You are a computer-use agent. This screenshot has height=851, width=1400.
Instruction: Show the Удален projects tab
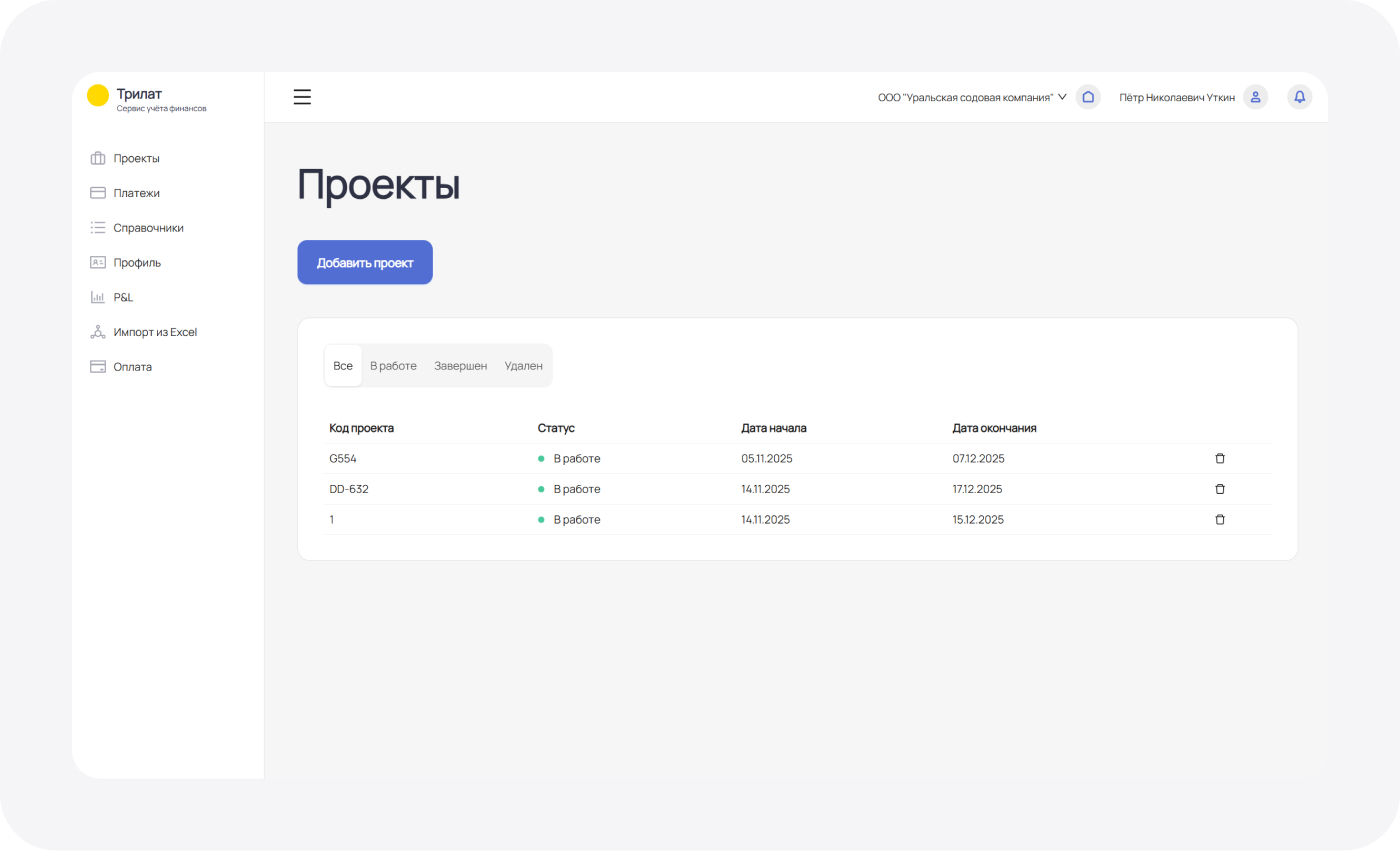[523, 366]
